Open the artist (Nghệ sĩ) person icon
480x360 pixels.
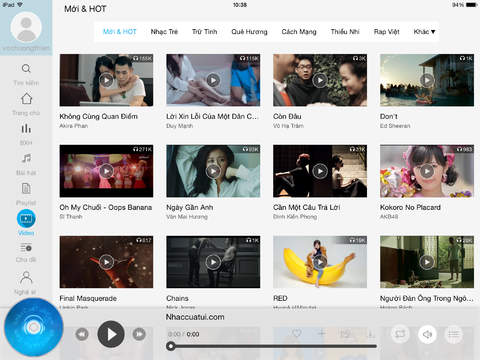[x=26, y=277]
